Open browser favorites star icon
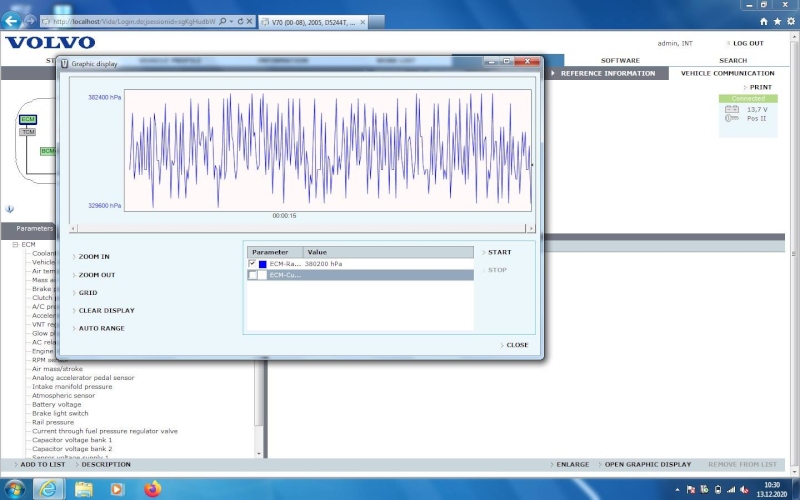Screen dimensions: 800x500 click(x=777, y=21)
